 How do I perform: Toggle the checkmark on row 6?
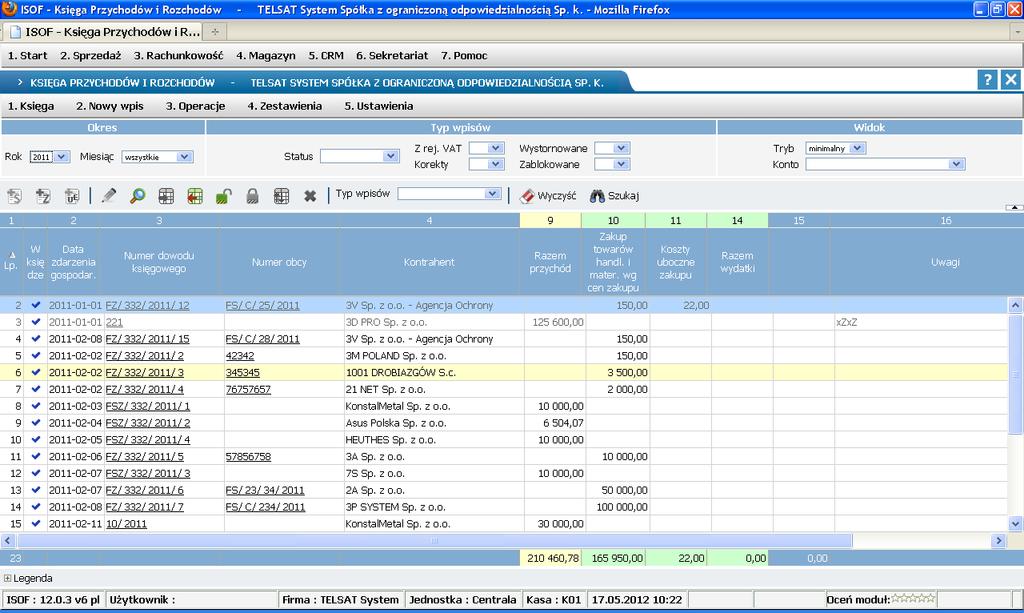coord(36,372)
